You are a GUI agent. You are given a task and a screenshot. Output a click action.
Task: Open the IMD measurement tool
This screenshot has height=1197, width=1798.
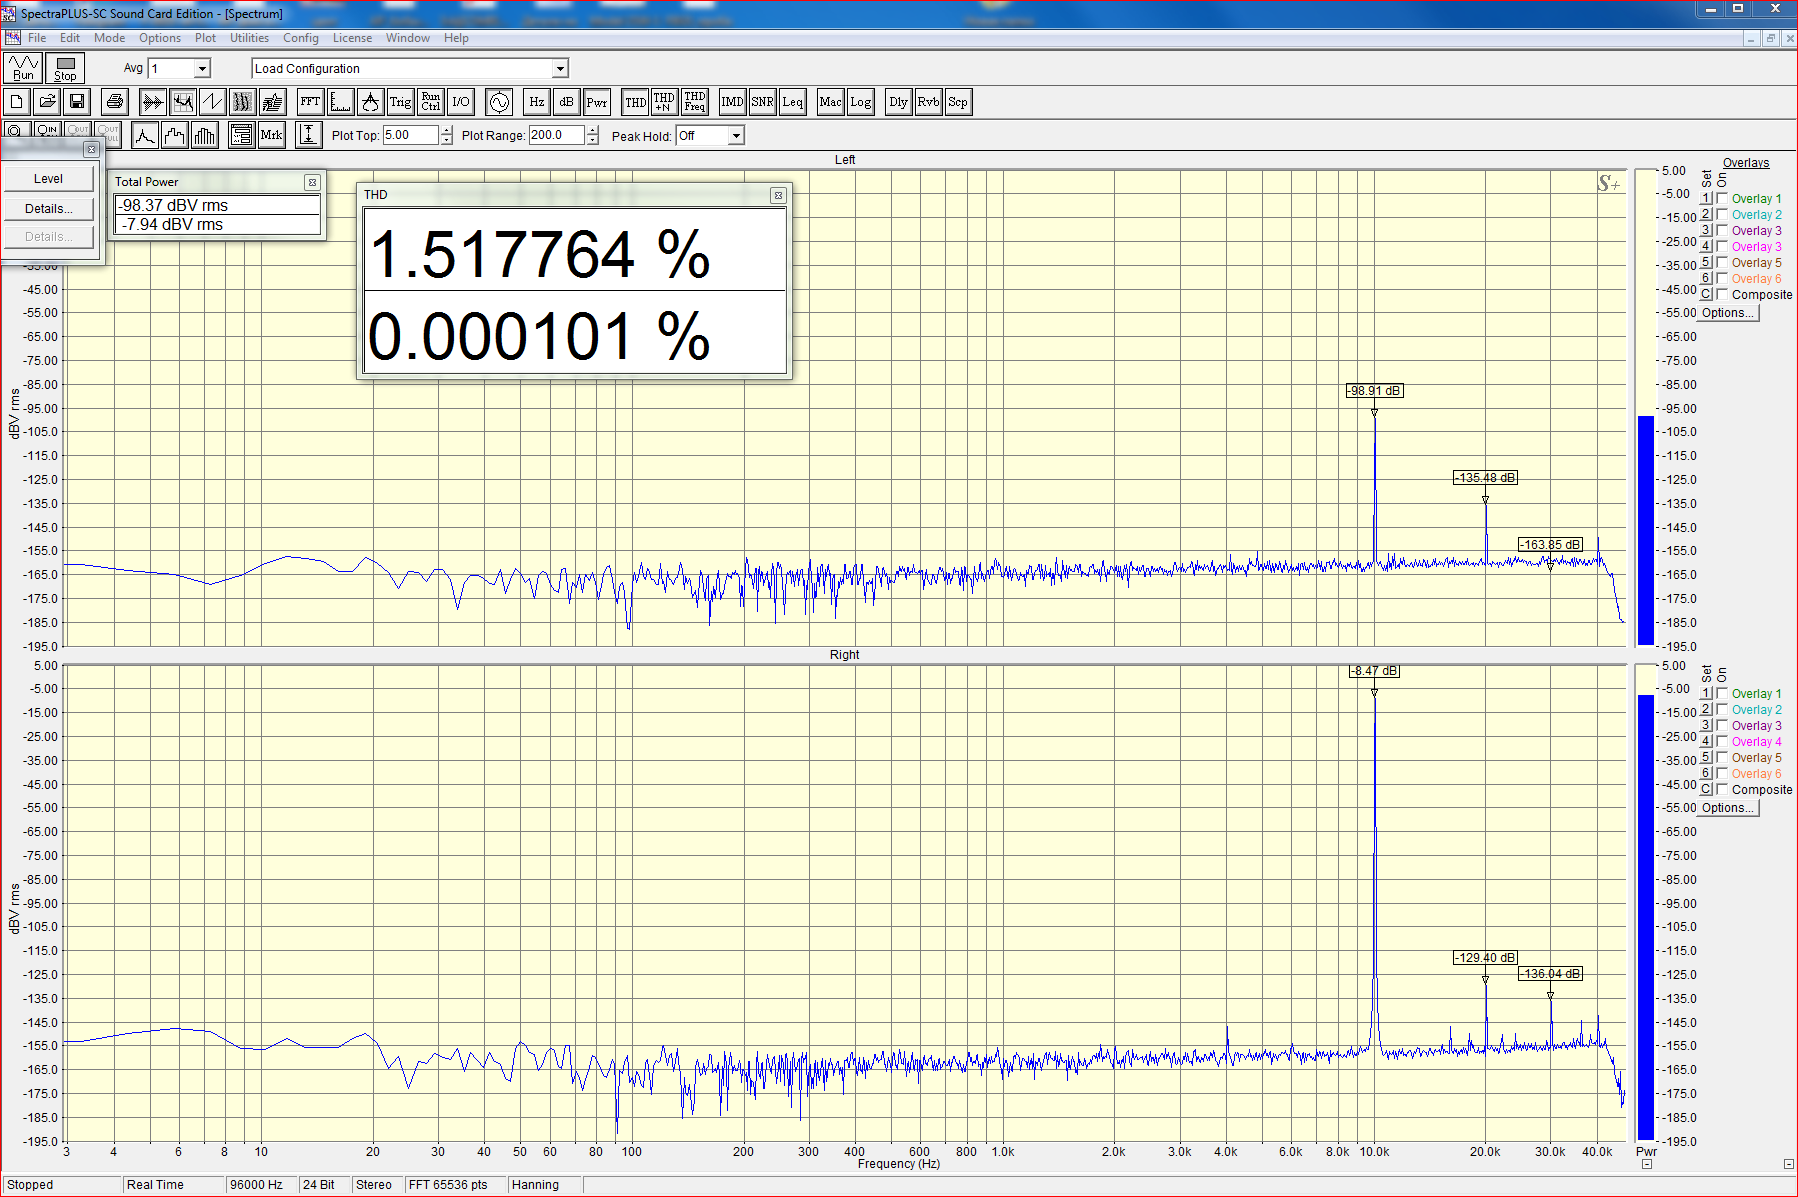click(732, 102)
